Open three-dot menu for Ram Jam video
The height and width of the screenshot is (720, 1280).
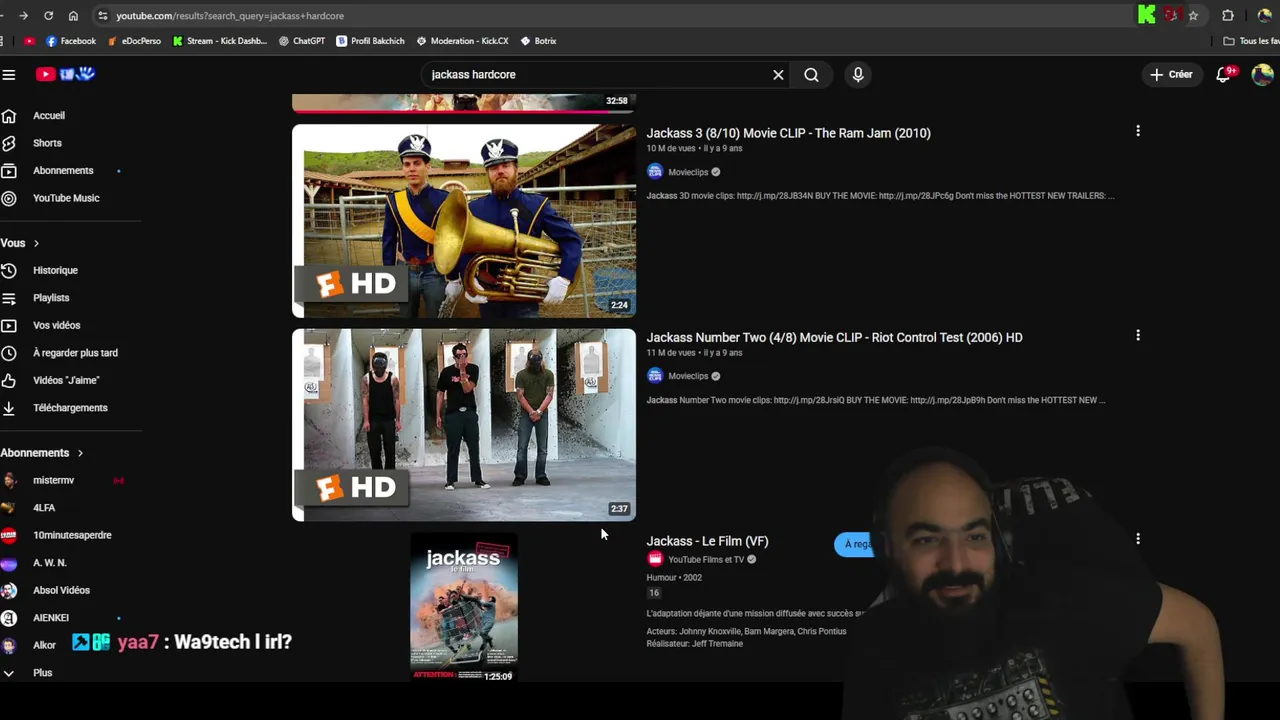point(1138,131)
